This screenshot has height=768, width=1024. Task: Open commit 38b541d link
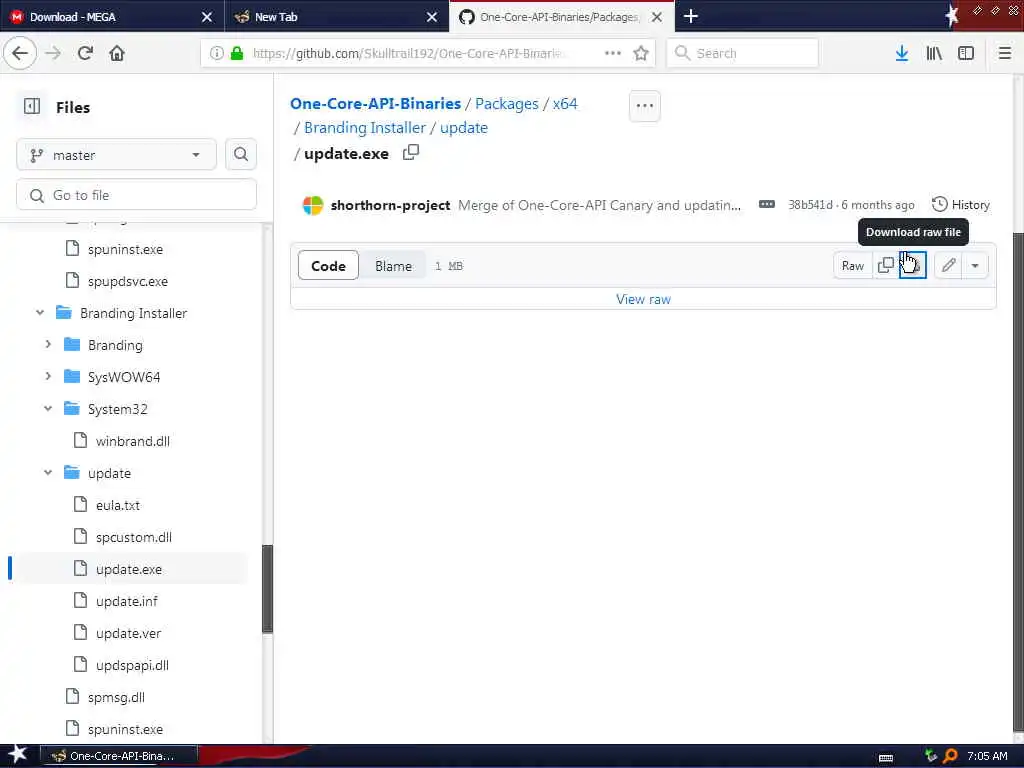(810, 204)
